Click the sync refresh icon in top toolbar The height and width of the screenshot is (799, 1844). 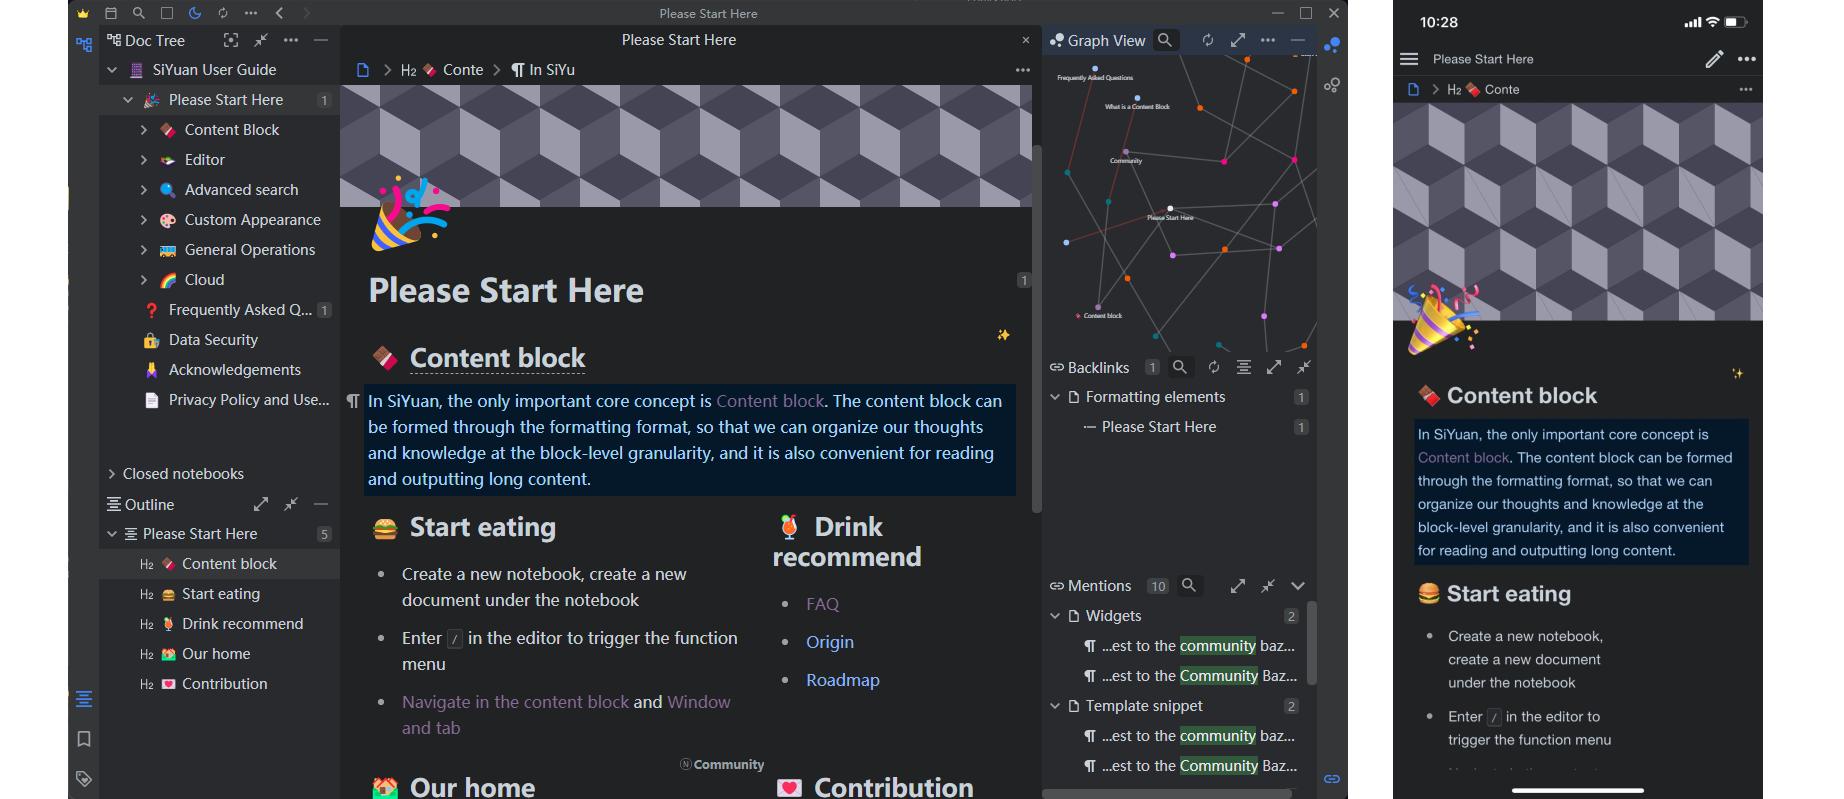pos(223,13)
